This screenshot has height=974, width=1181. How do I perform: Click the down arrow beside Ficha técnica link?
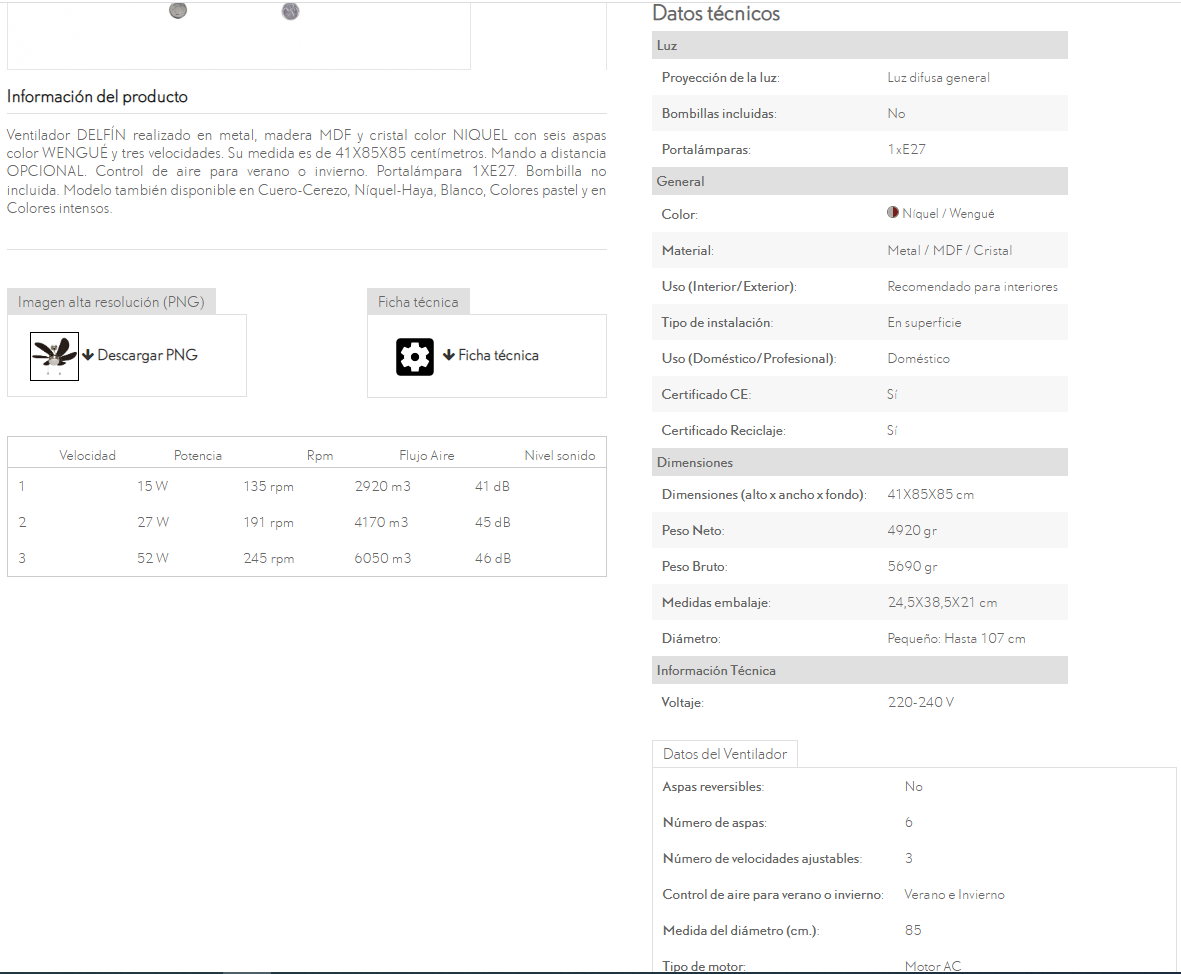(449, 355)
